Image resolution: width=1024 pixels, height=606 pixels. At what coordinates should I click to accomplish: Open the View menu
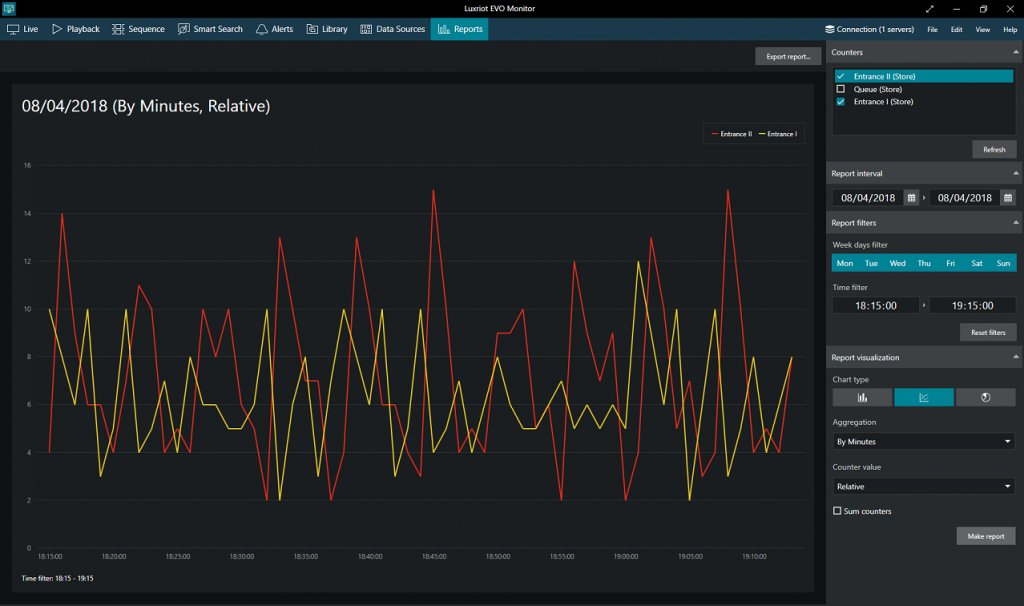click(983, 29)
